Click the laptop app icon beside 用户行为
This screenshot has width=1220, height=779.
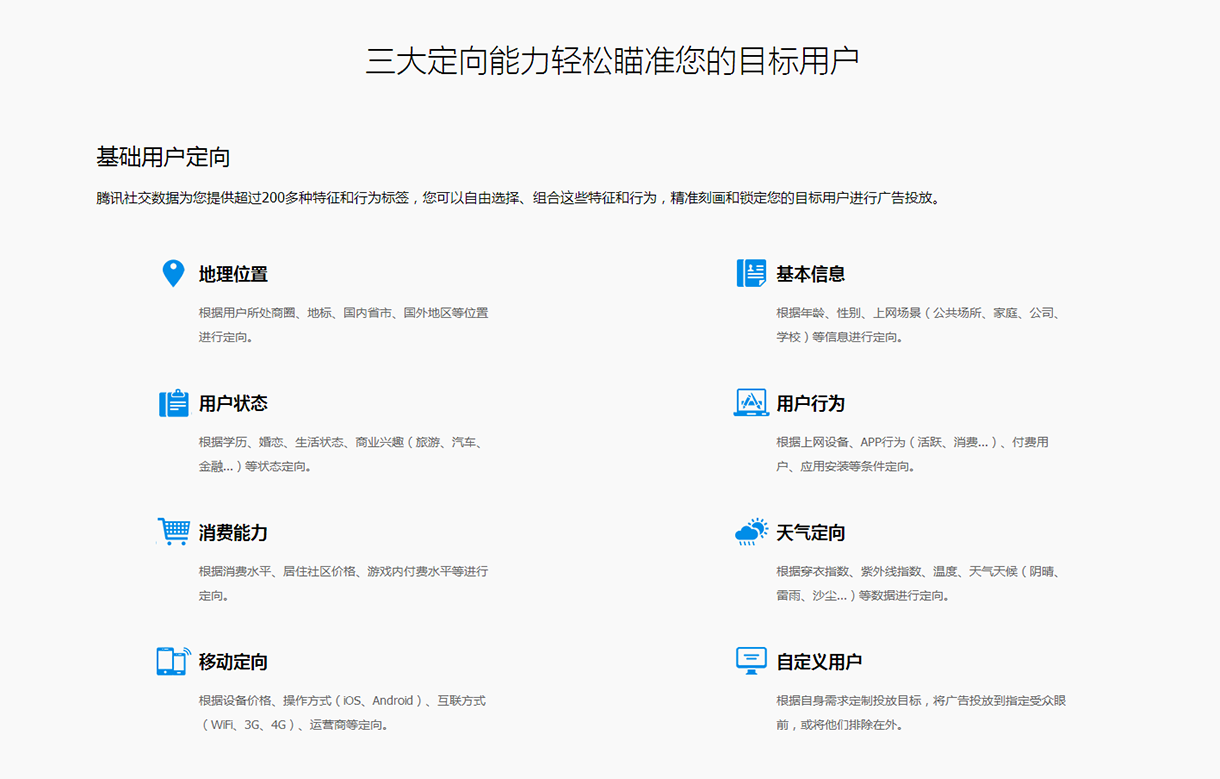pos(751,402)
